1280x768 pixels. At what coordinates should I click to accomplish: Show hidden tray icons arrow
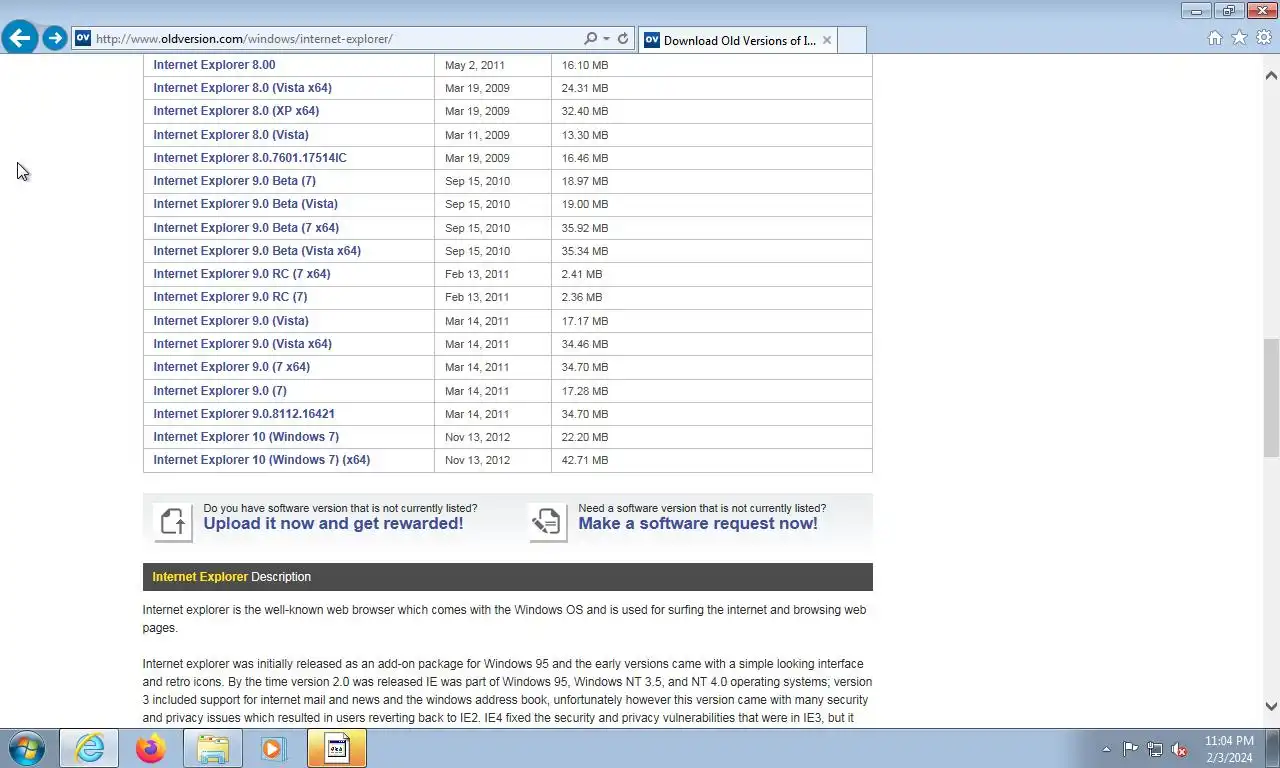point(1106,749)
